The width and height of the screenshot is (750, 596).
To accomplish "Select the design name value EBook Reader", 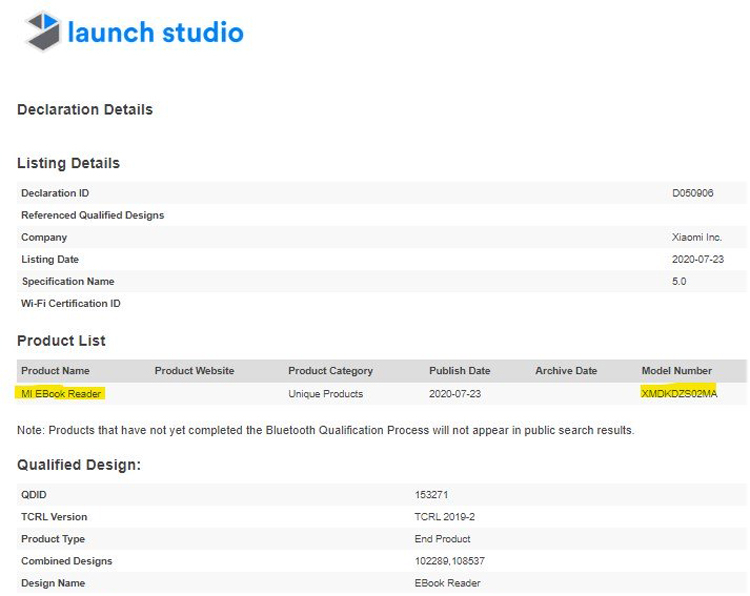I will [x=447, y=583].
